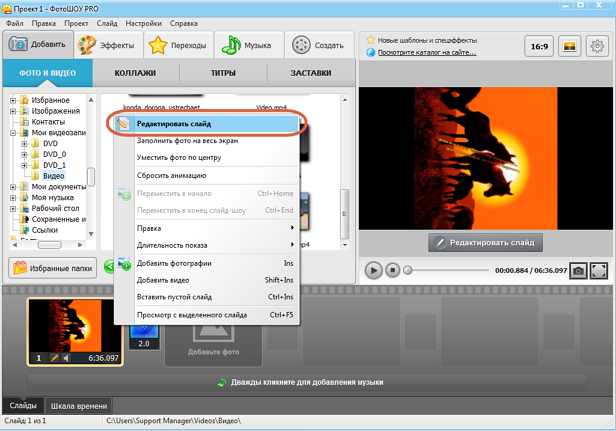Viewport: 616px width, 431px height.
Task: Choose Заполнить фото на весь экран
Action: click(x=206, y=141)
